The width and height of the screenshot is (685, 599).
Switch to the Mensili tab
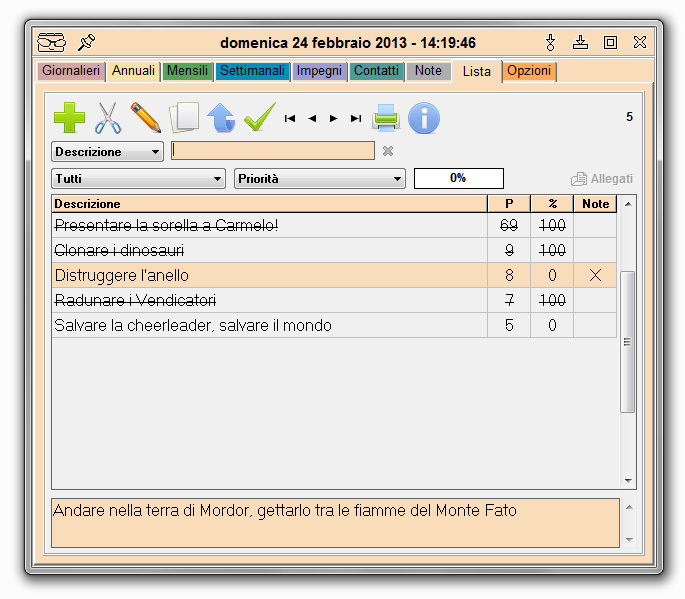coord(187,71)
